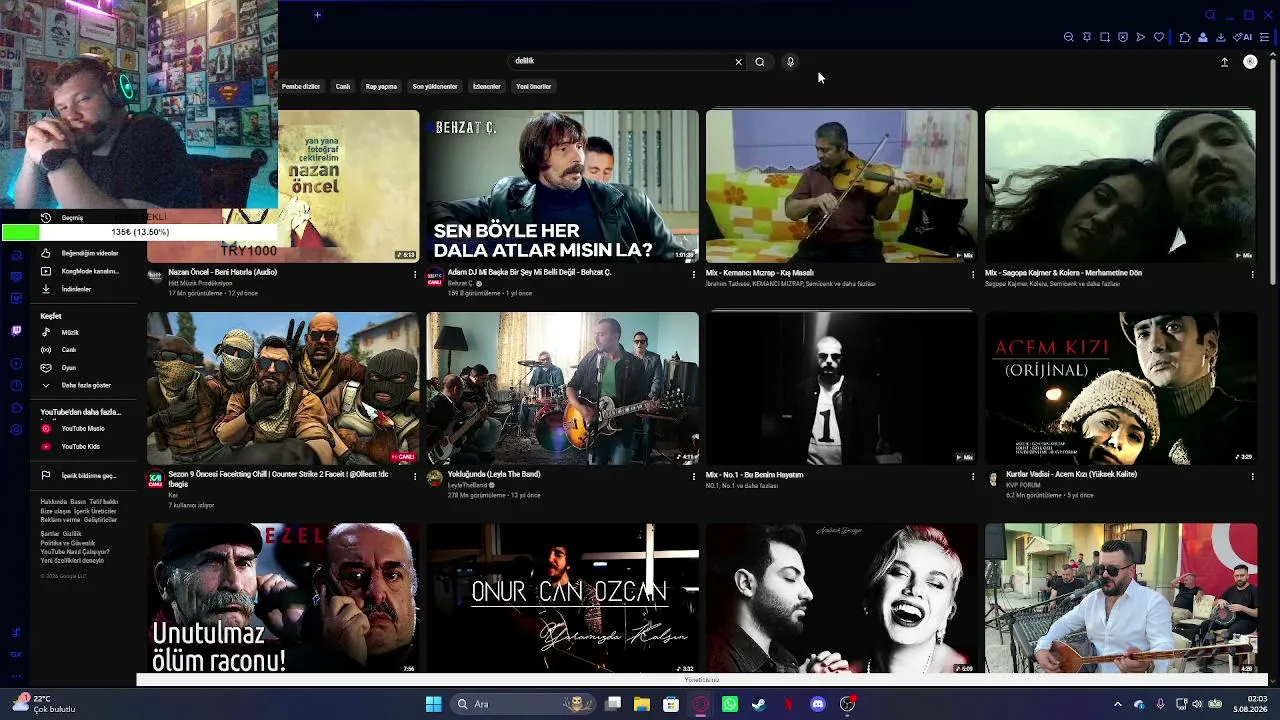Open Discord from the taskbar
This screenshot has height=720, width=1280.
(818, 704)
